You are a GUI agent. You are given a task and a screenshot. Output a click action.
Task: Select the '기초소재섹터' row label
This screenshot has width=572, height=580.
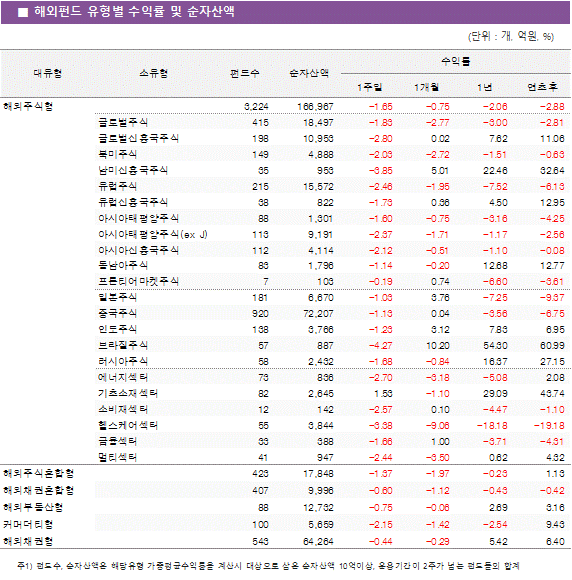(128, 393)
